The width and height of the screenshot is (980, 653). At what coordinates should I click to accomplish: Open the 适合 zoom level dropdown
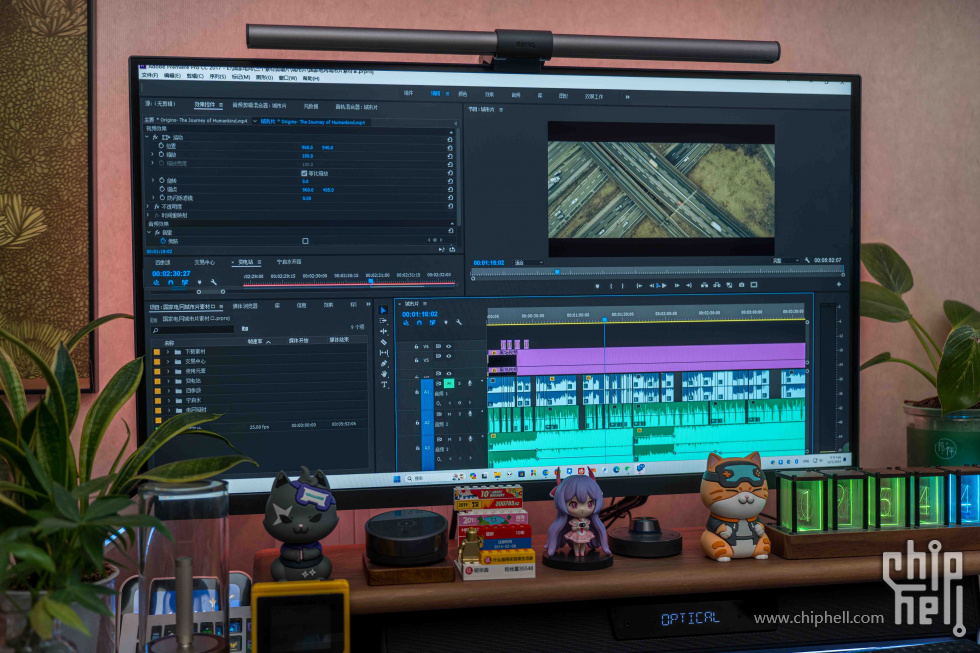(528, 262)
